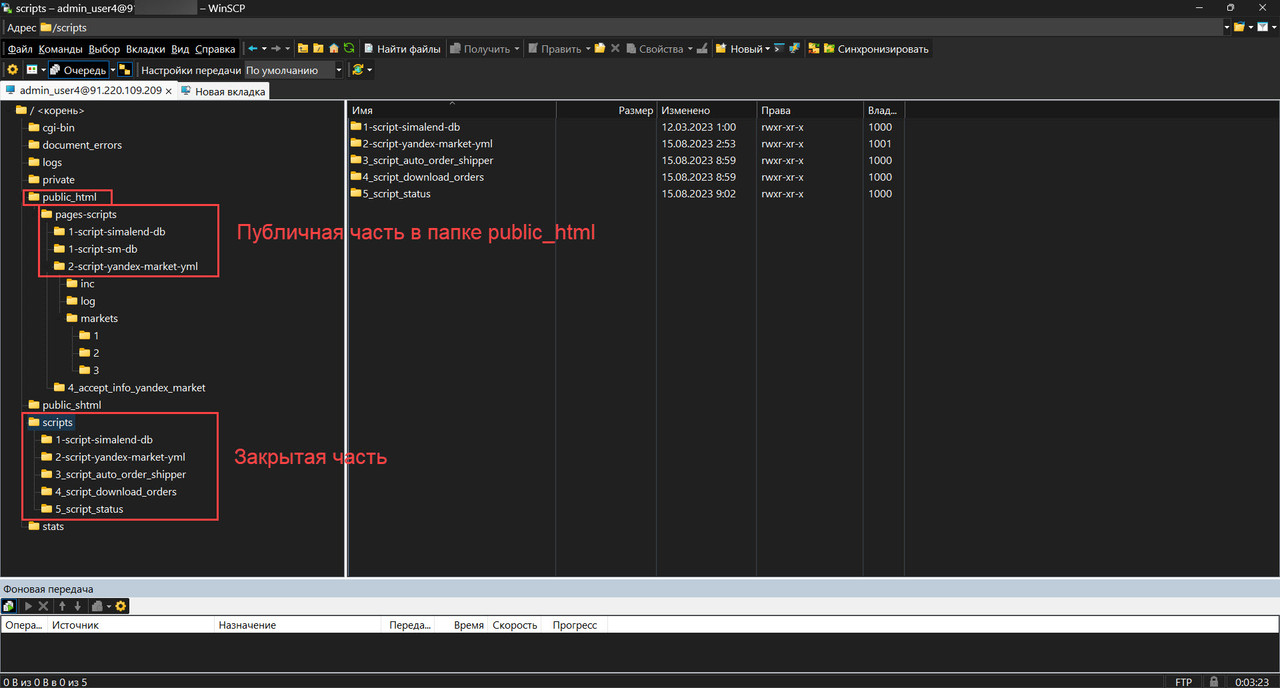Click the queue move down arrow icon

[78, 606]
